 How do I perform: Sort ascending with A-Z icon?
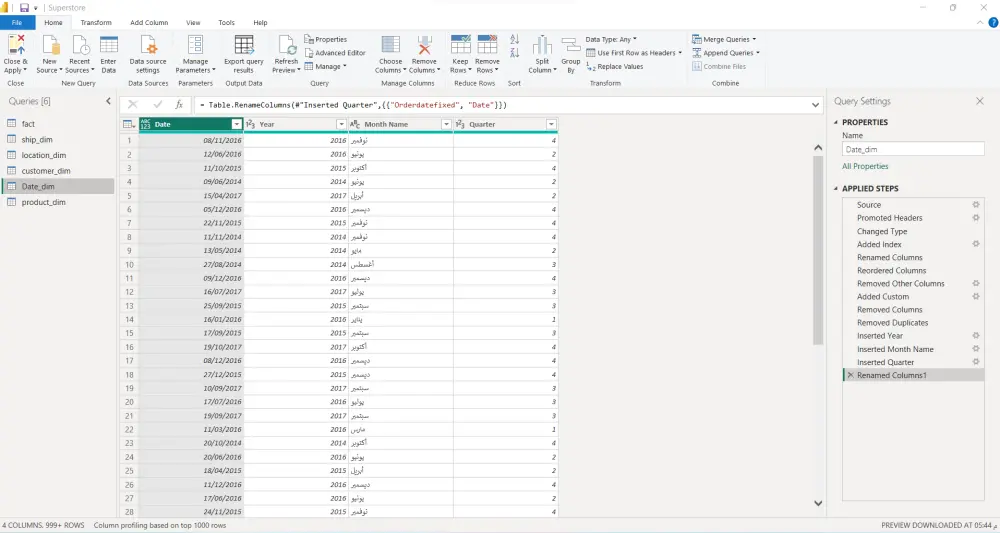[x=515, y=40]
